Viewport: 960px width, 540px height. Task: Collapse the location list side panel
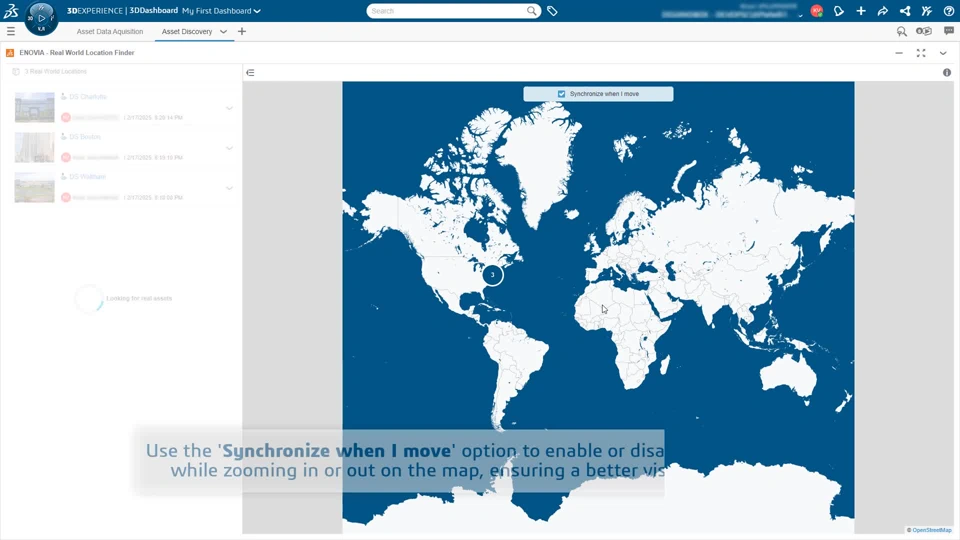pos(250,72)
